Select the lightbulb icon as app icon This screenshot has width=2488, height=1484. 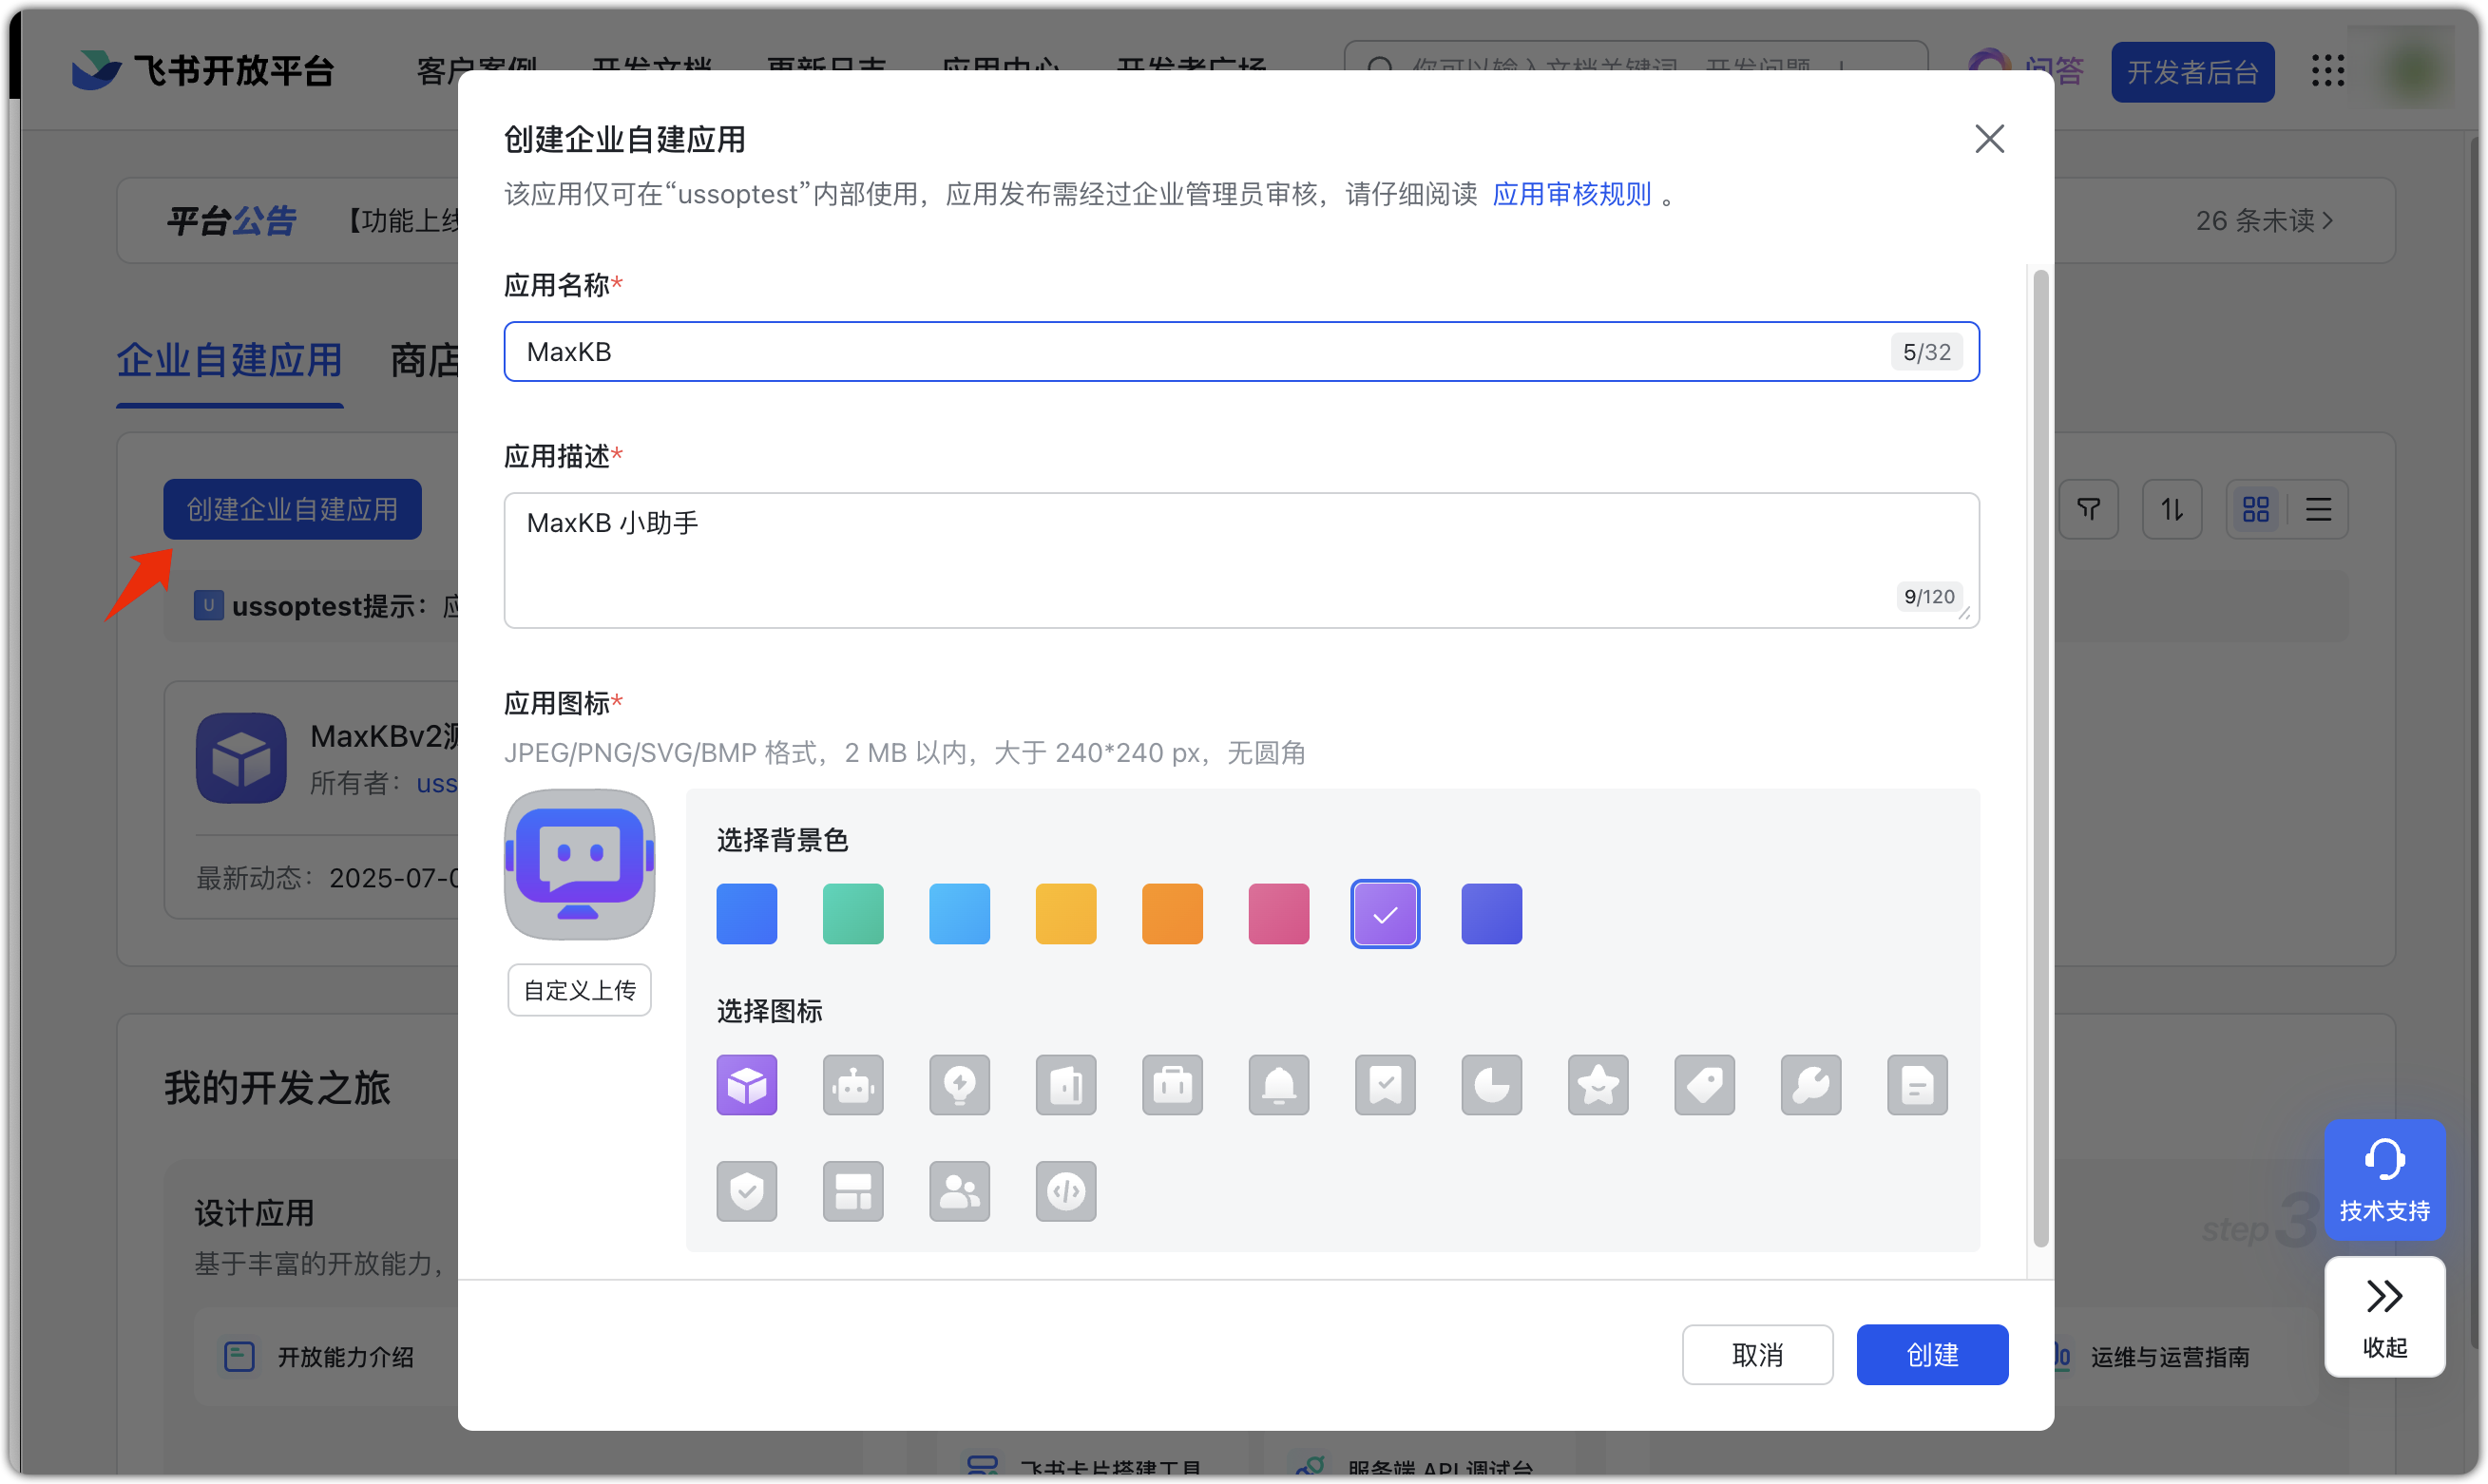pos(959,1084)
